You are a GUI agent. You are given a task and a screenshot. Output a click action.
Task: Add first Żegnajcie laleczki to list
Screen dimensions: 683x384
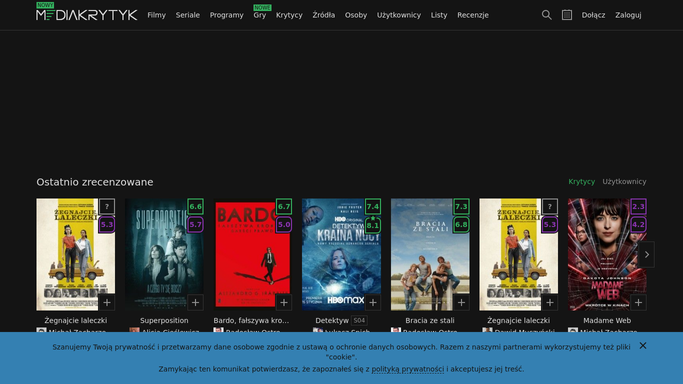click(x=107, y=302)
